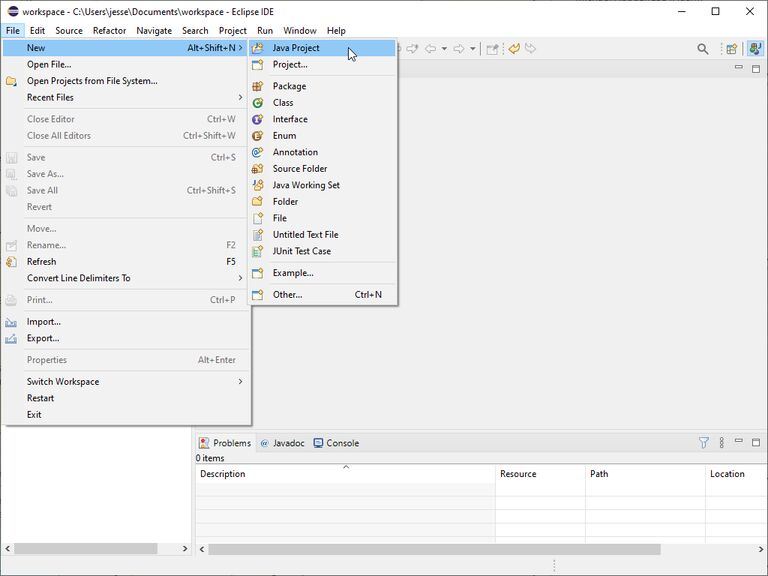Sort by the Description column header
This screenshot has width=768, height=576.
tap(223, 474)
